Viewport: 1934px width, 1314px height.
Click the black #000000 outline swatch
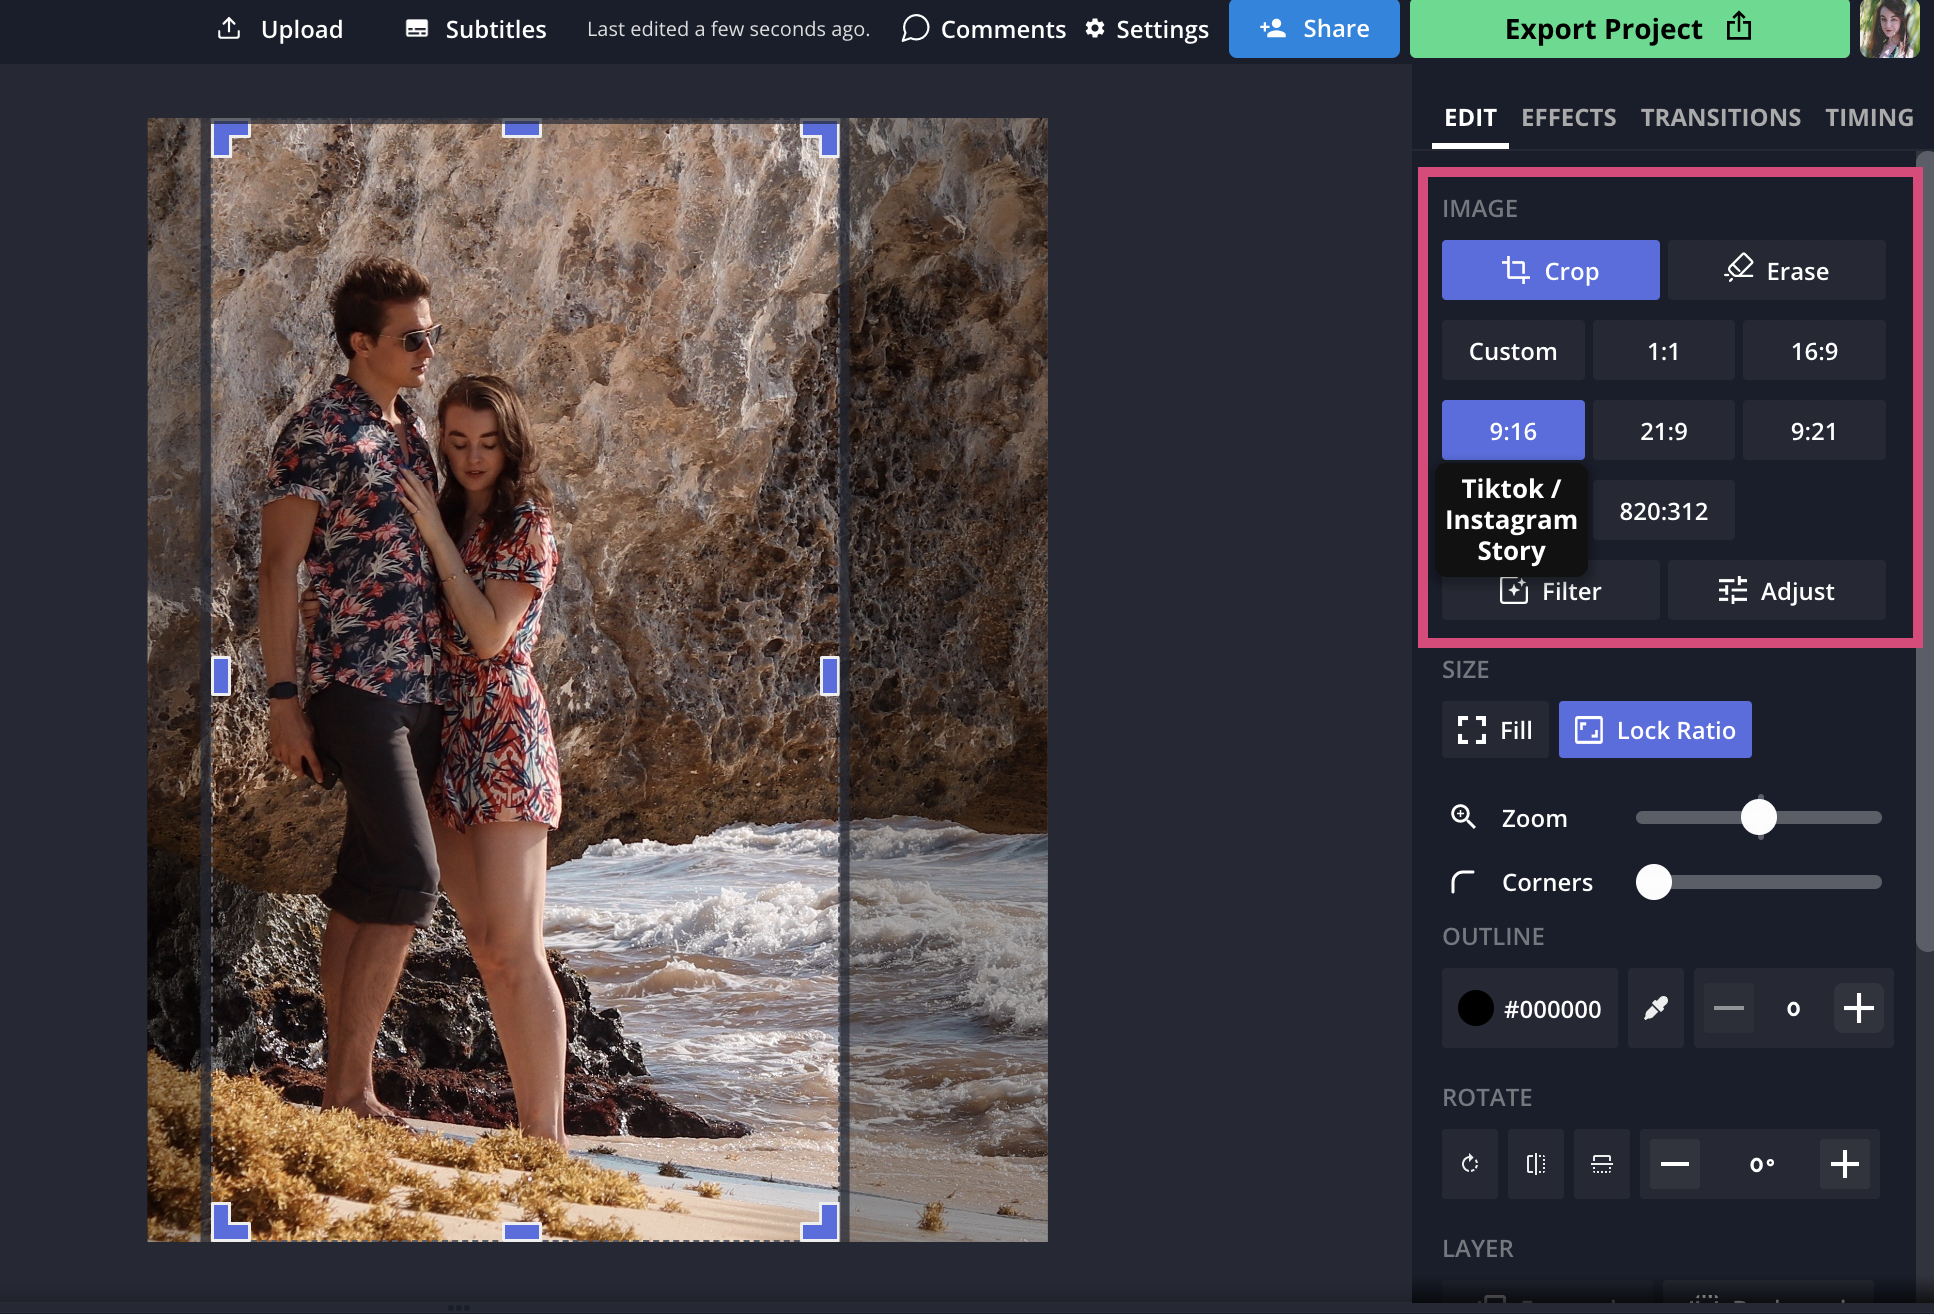1476,1008
